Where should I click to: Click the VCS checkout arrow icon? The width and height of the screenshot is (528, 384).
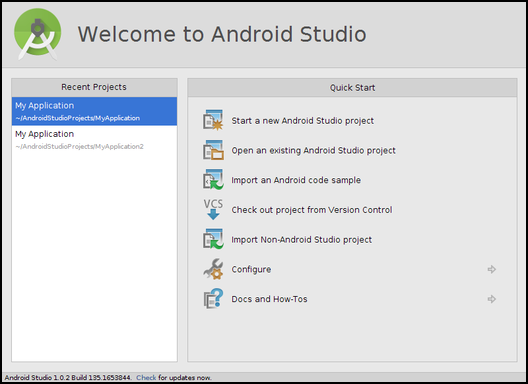[213, 209]
